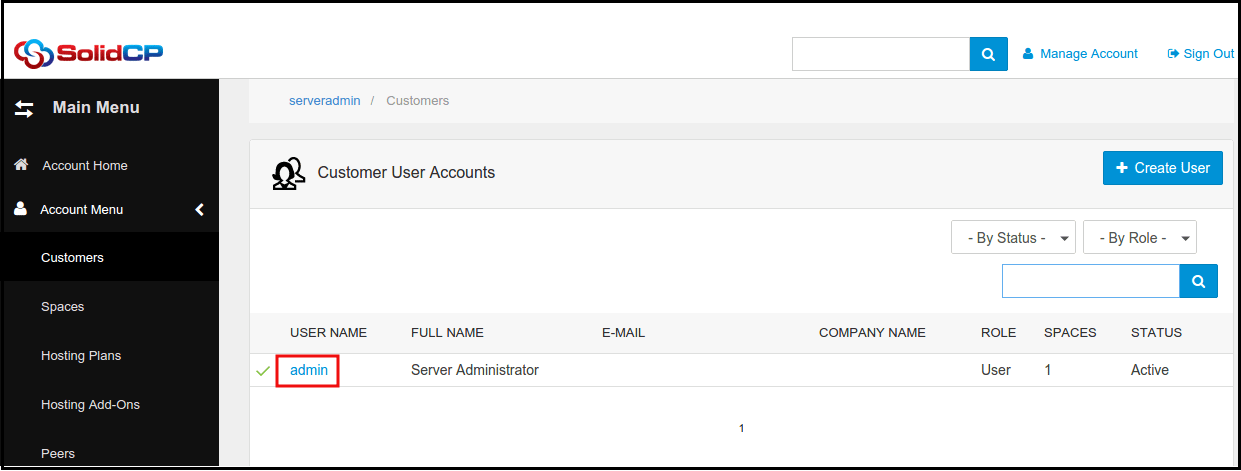Focus the customer search text field
Image resolution: width=1241 pixels, height=471 pixels.
coord(1090,281)
